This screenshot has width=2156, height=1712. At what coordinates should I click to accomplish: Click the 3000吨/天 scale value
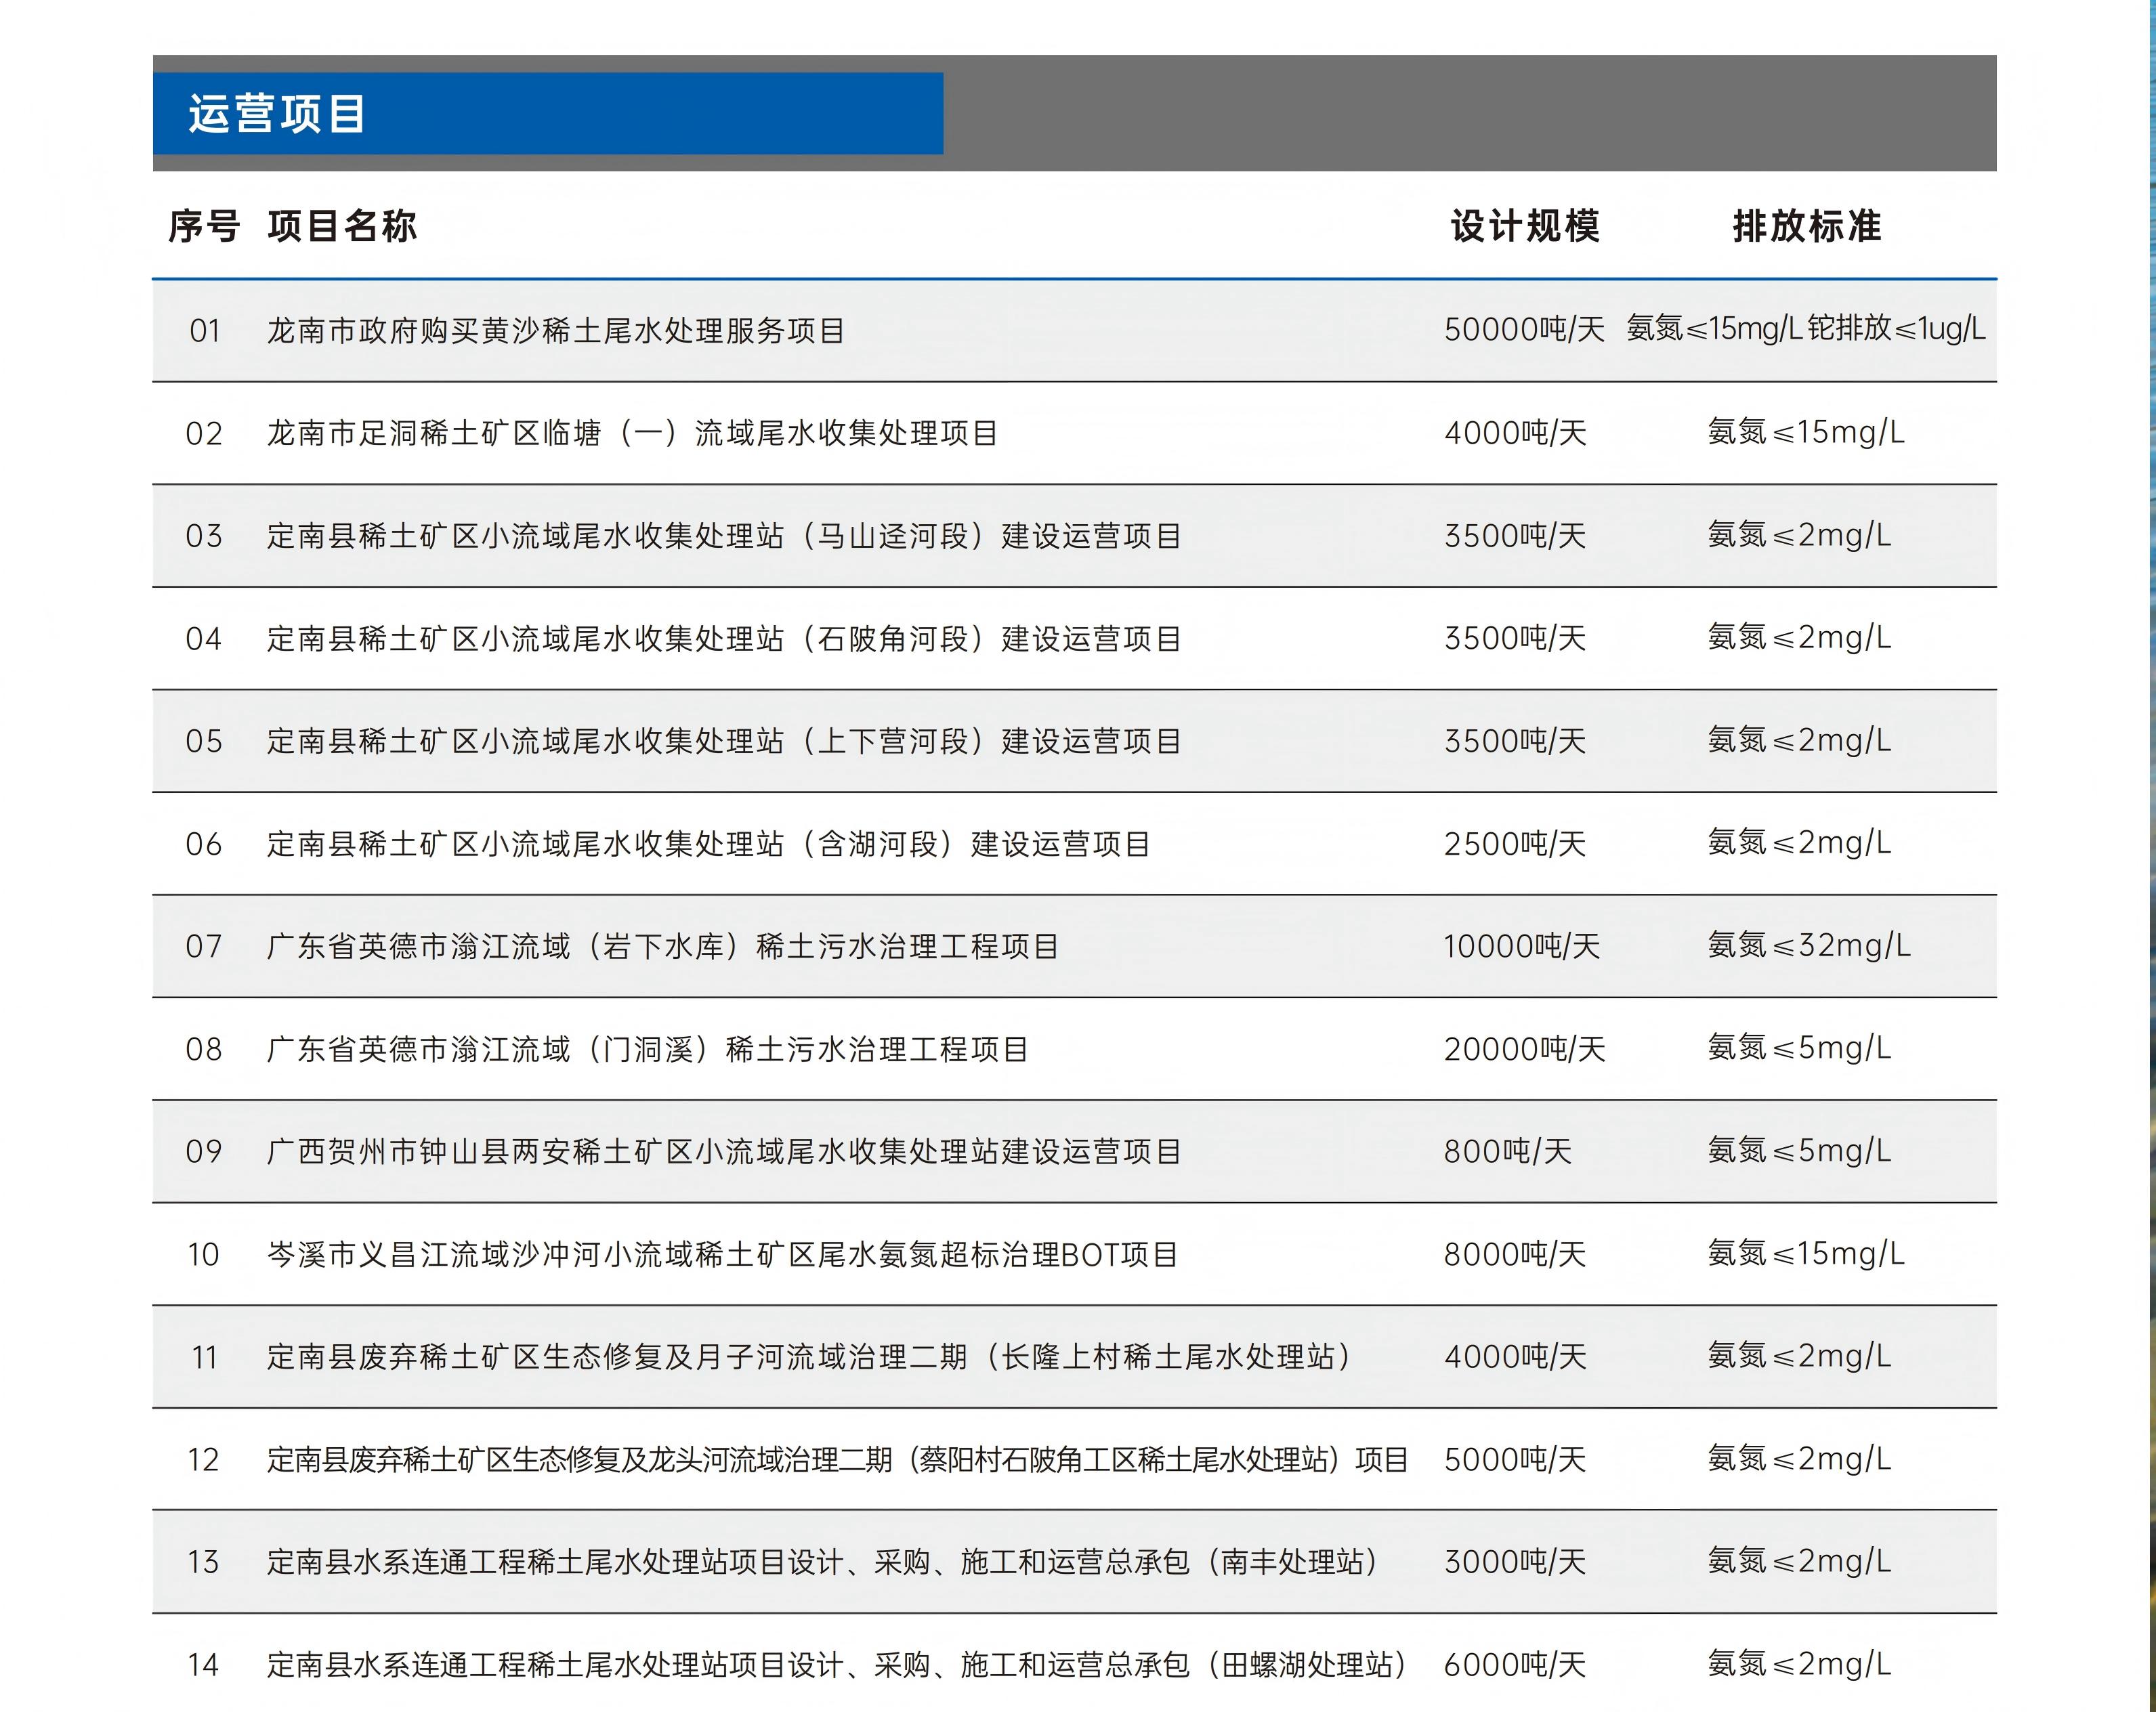coord(1515,1562)
